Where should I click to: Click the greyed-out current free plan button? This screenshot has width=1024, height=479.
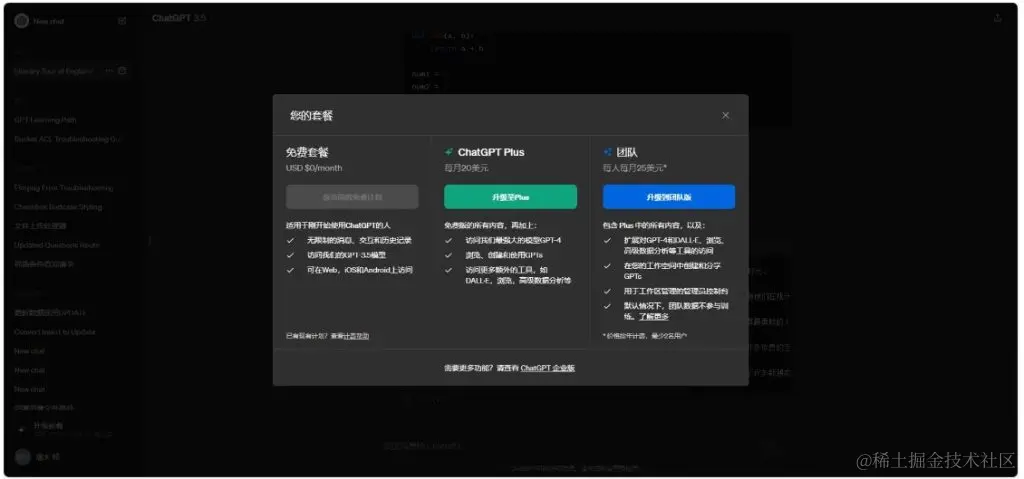(352, 197)
